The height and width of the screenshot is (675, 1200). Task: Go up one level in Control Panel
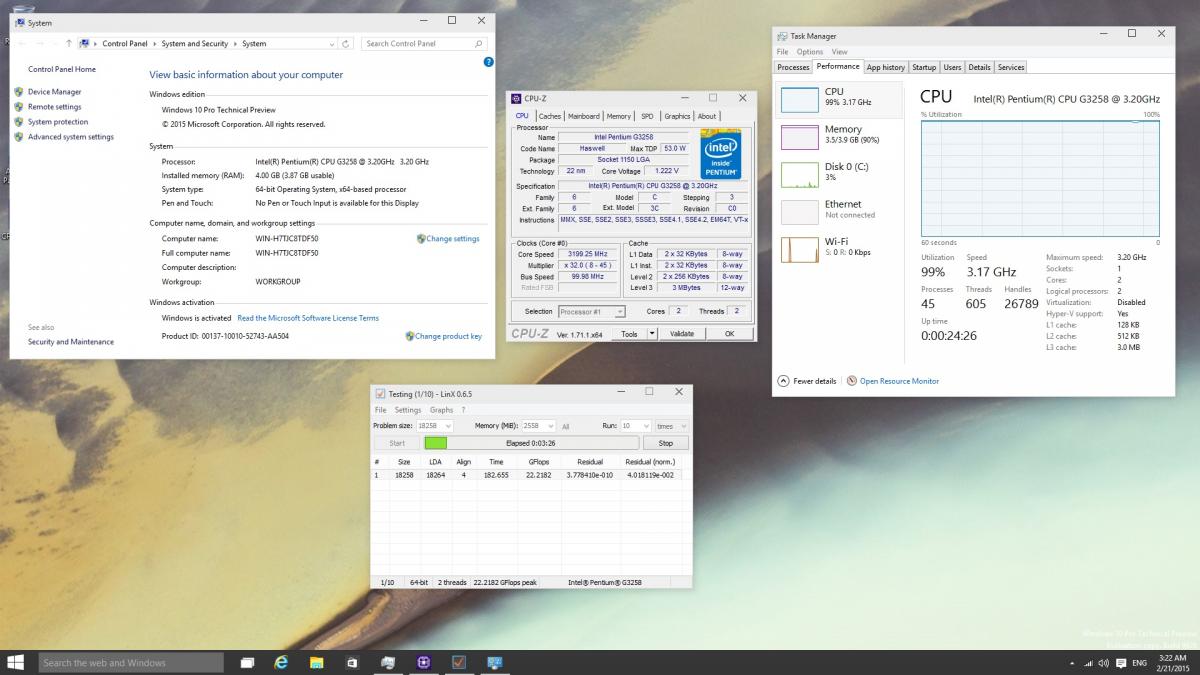coord(68,44)
